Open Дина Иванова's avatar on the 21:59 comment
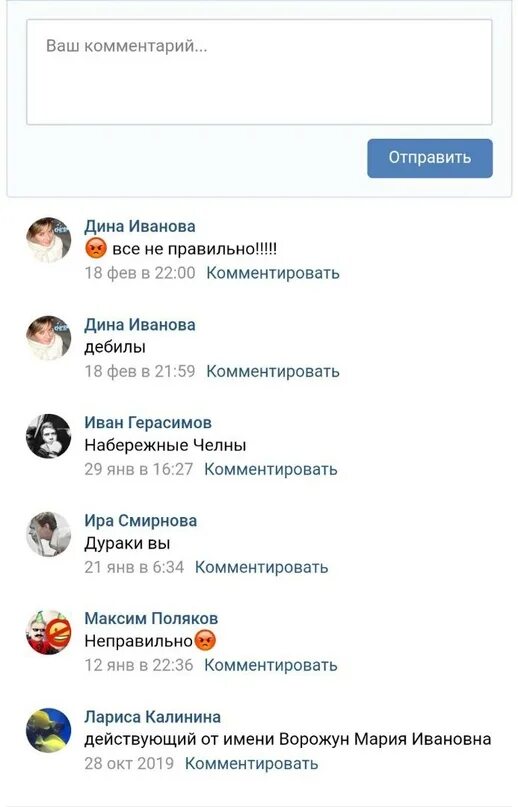The width and height of the screenshot is (518, 807). (x=49, y=338)
